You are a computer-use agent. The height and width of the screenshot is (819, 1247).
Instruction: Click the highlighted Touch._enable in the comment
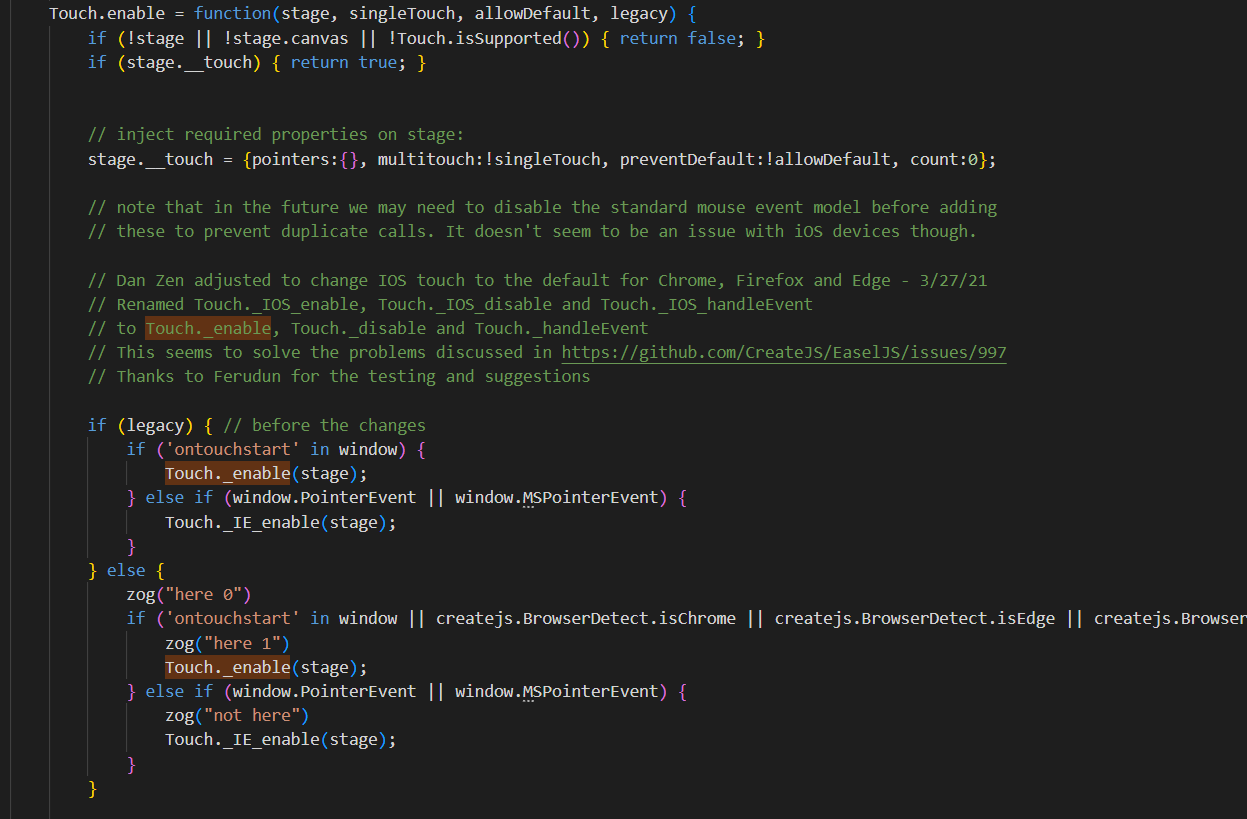coord(208,328)
